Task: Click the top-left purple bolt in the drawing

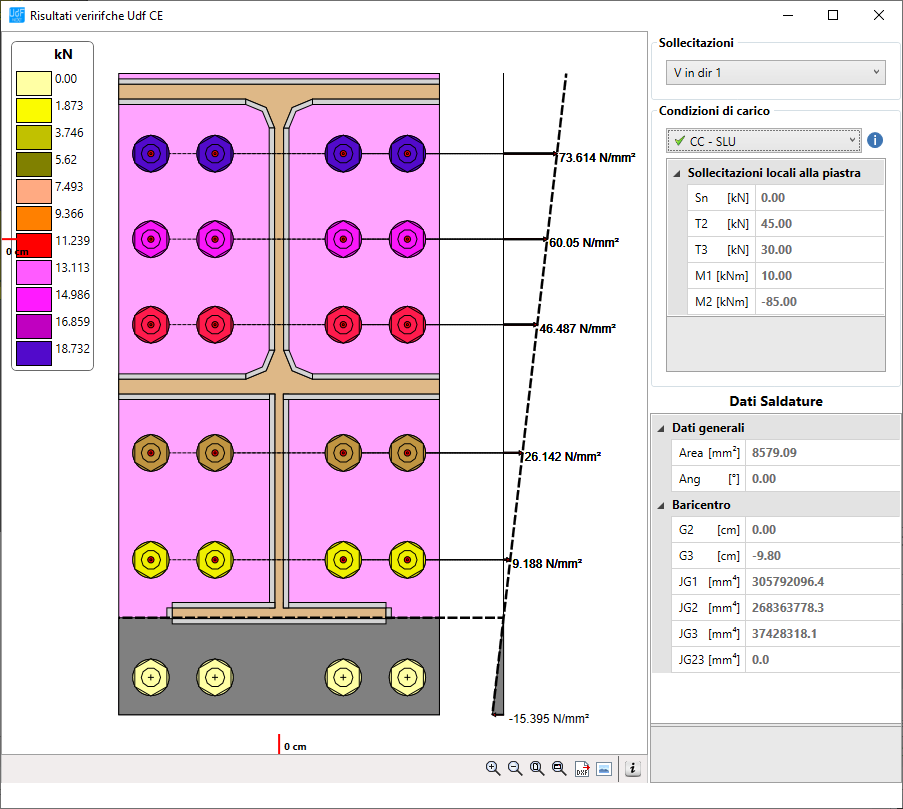Action: pos(150,153)
